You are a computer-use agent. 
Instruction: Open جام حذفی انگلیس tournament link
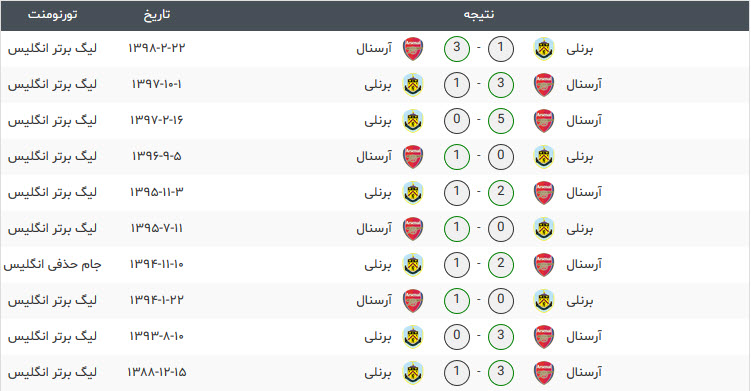coord(53,264)
